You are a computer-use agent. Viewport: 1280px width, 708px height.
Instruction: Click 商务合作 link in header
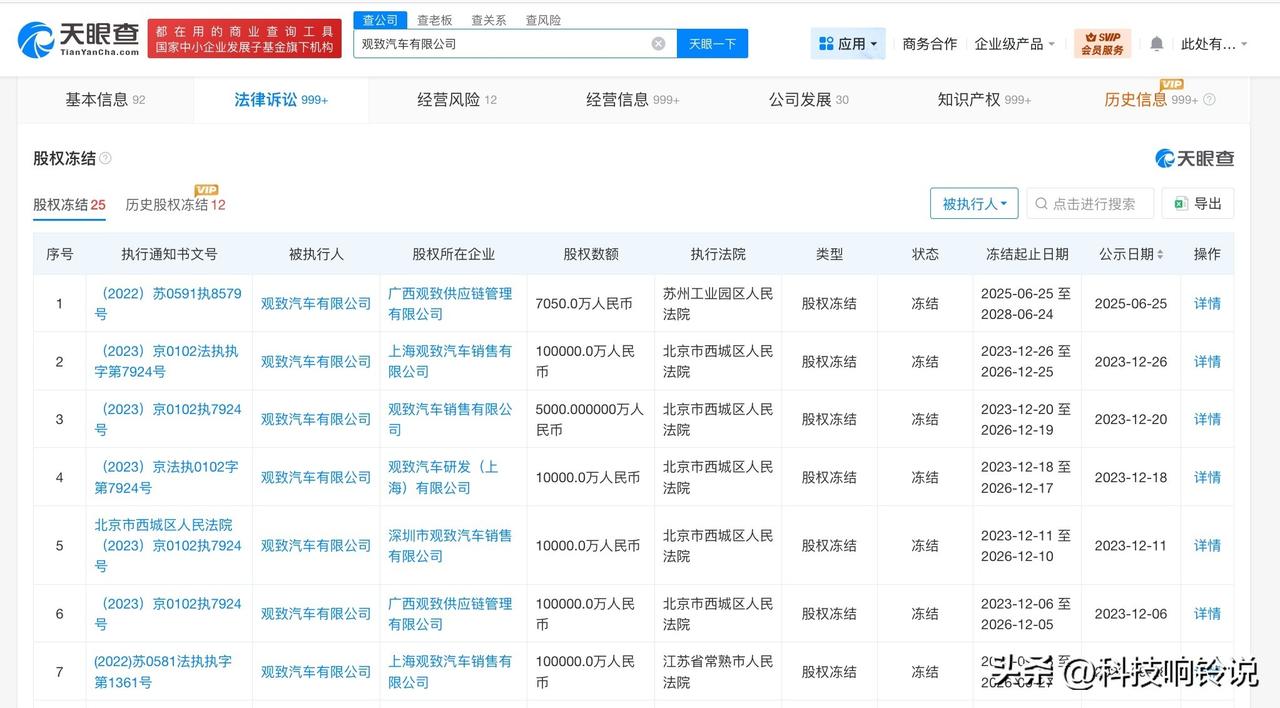(x=929, y=44)
